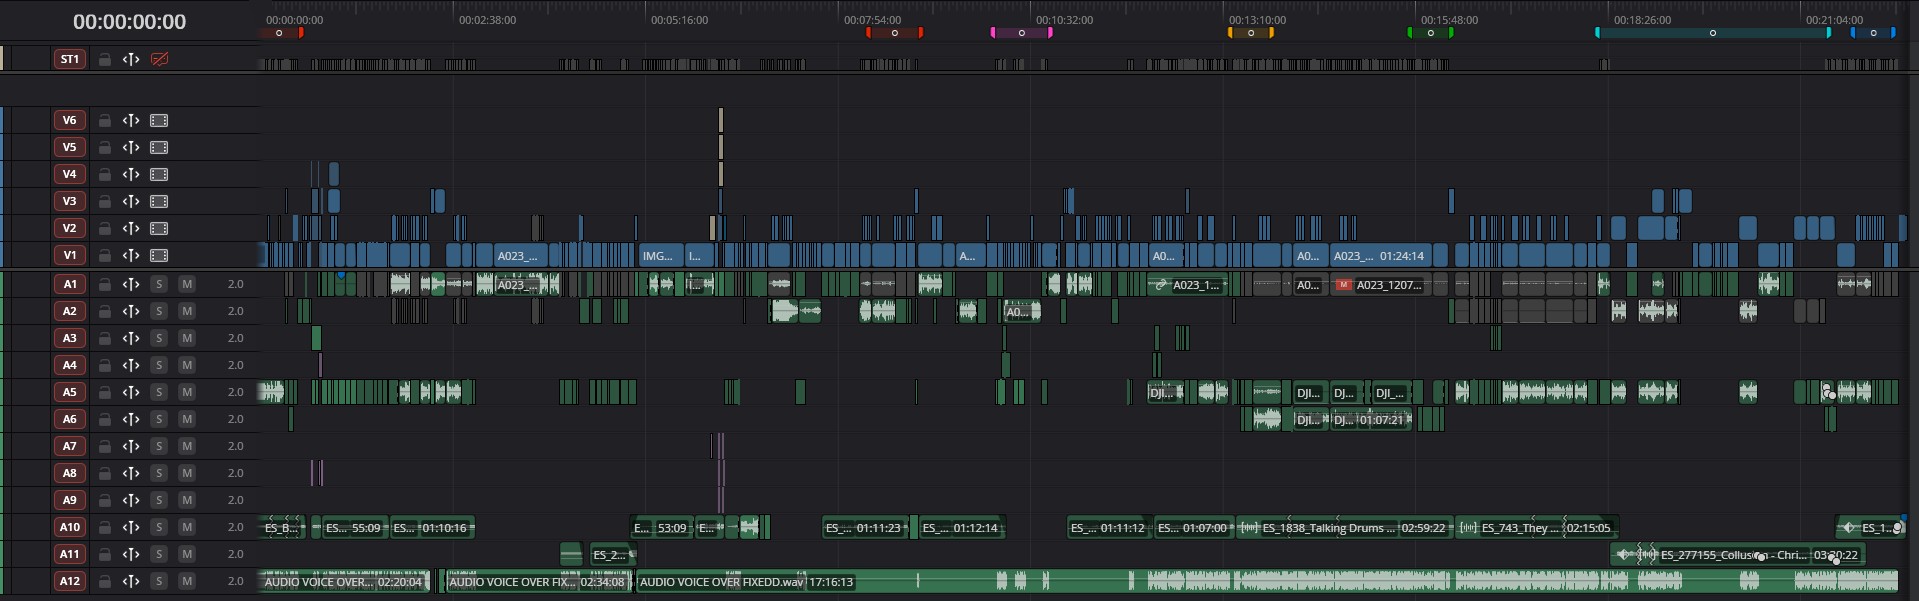The height and width of the screenshot is (601, 1919).
Task: Mute the A10 music track
Action: coord(186,527)
